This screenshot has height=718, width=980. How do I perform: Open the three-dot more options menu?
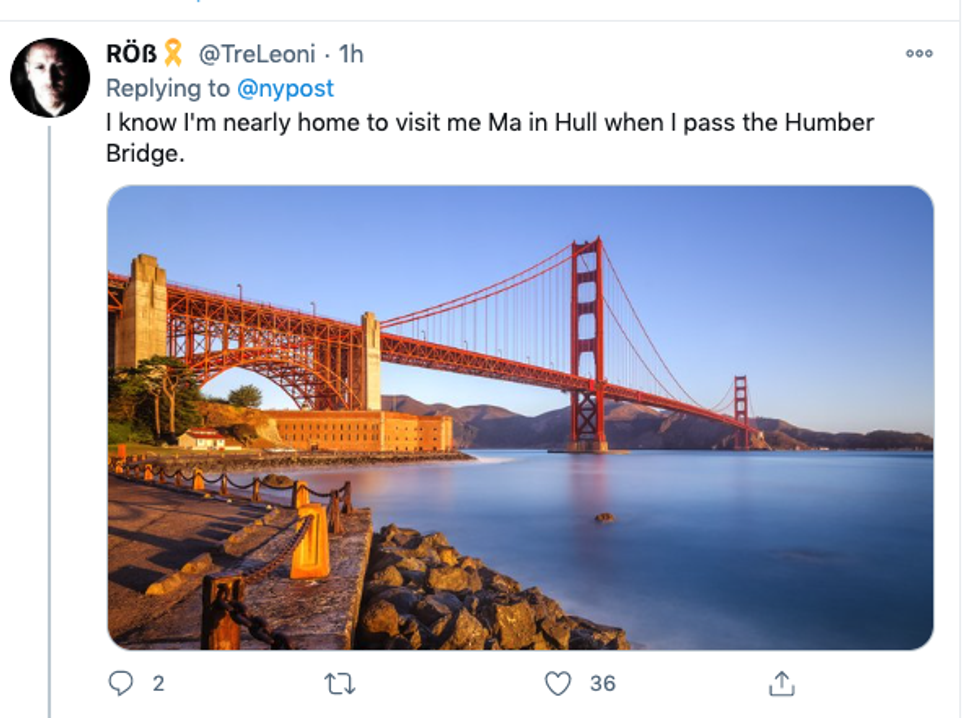point(918,53)
